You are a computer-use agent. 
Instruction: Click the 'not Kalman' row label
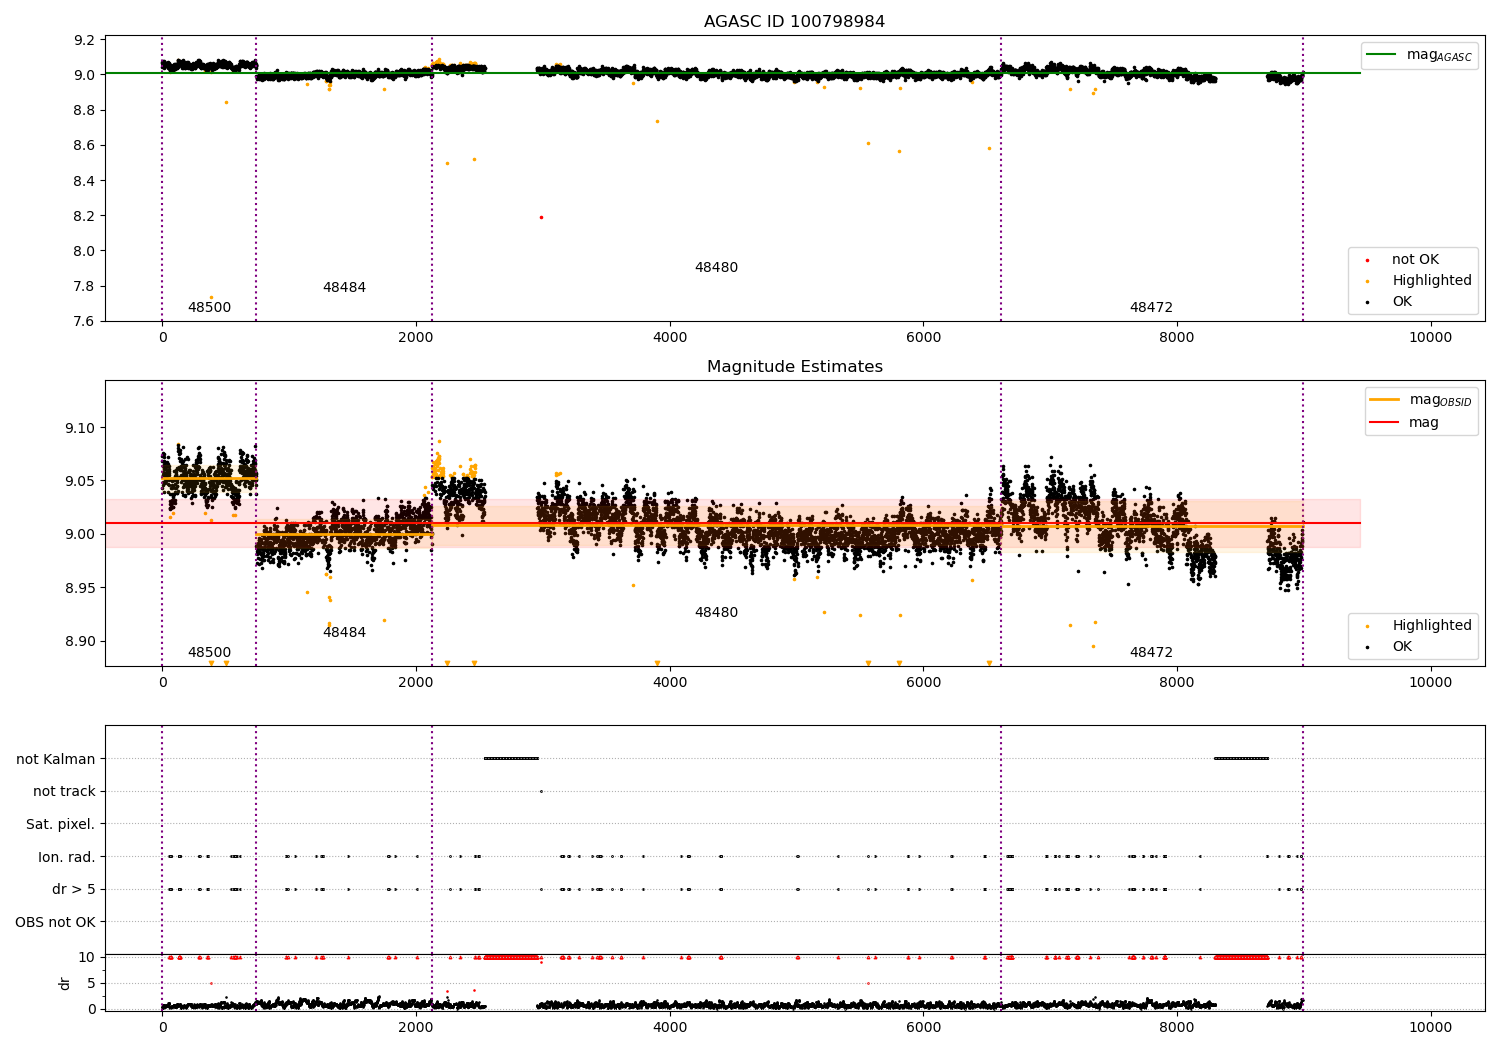(56, 759)
